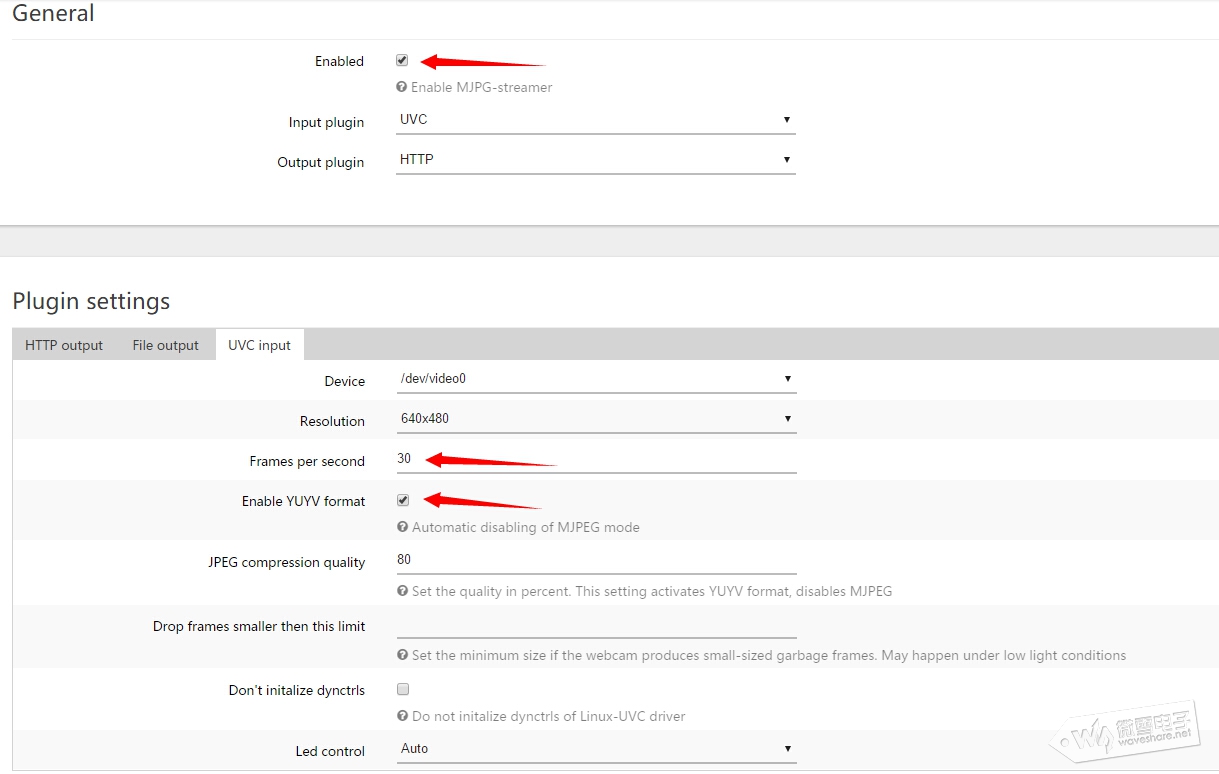
Task: Select the UVC input tab
Action: [x=259, y=345]
